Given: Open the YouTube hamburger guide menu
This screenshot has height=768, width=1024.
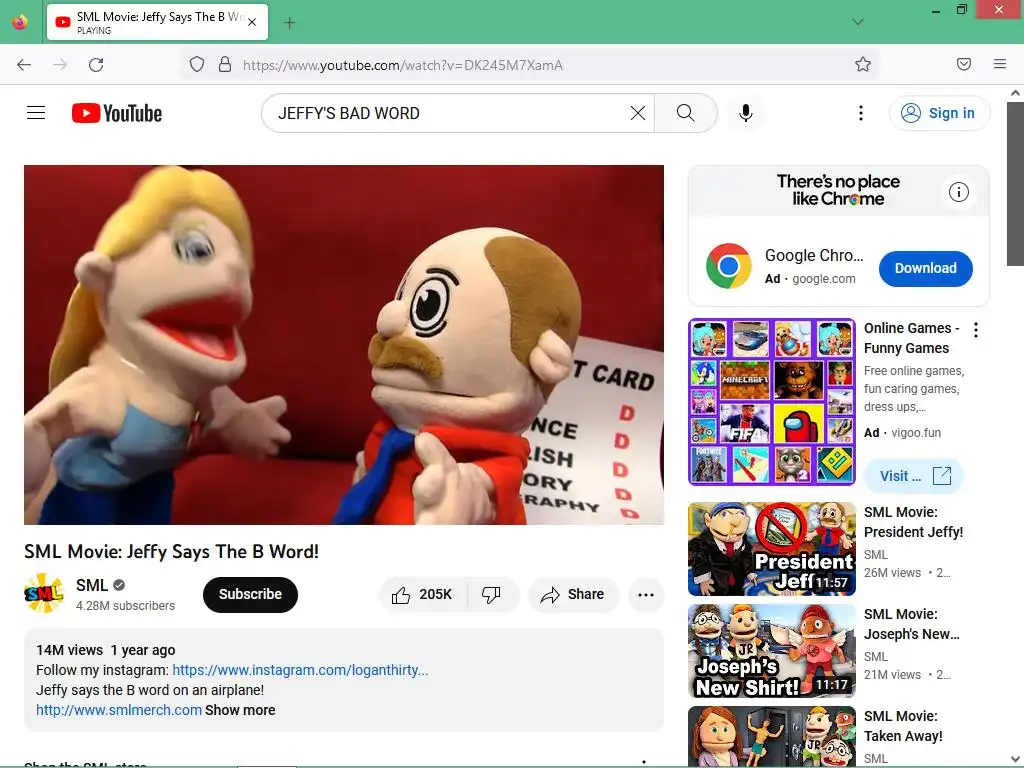Looking at the screenshot, I should [x=36, y=113].
